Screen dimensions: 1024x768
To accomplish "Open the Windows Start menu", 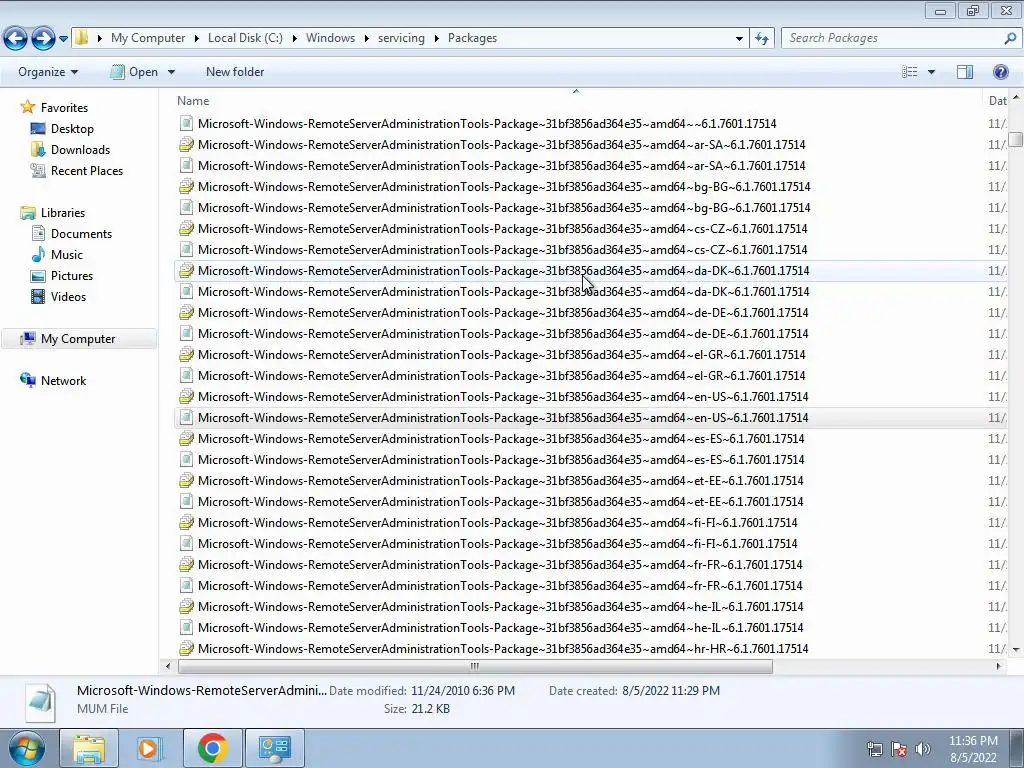I will pyautogui.click(x=27, y=748).
